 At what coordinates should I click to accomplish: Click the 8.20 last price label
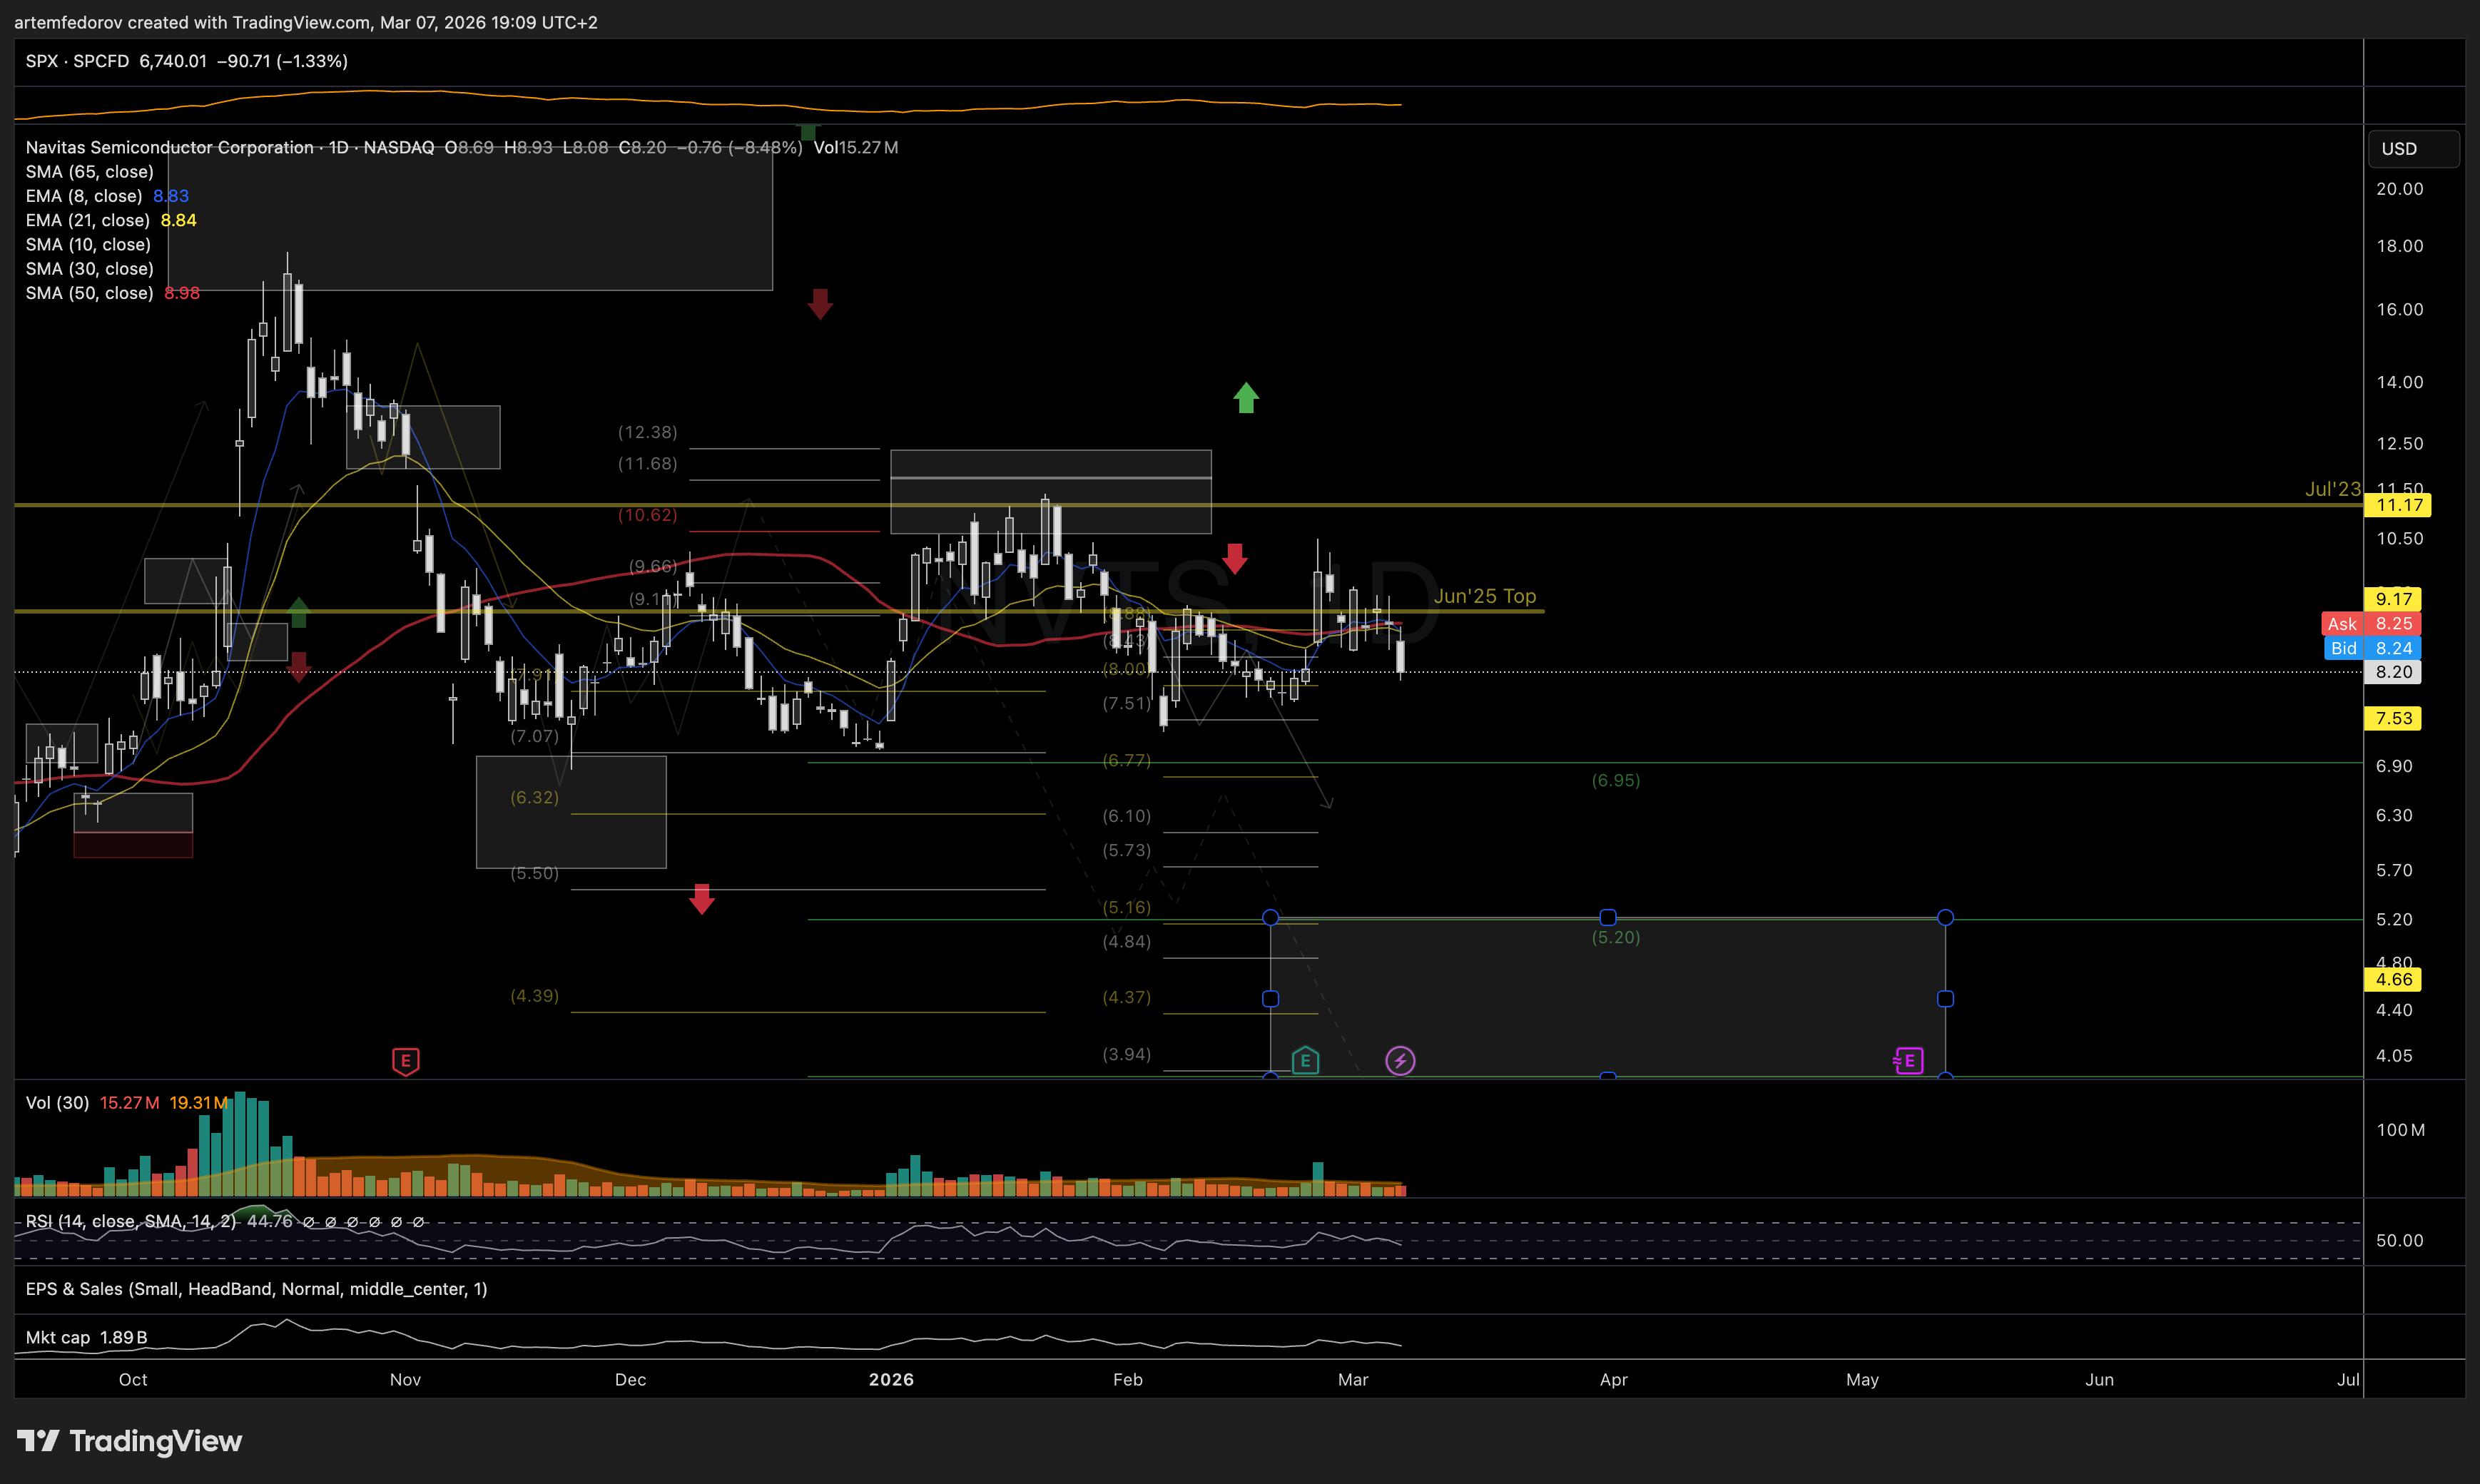2393,672
